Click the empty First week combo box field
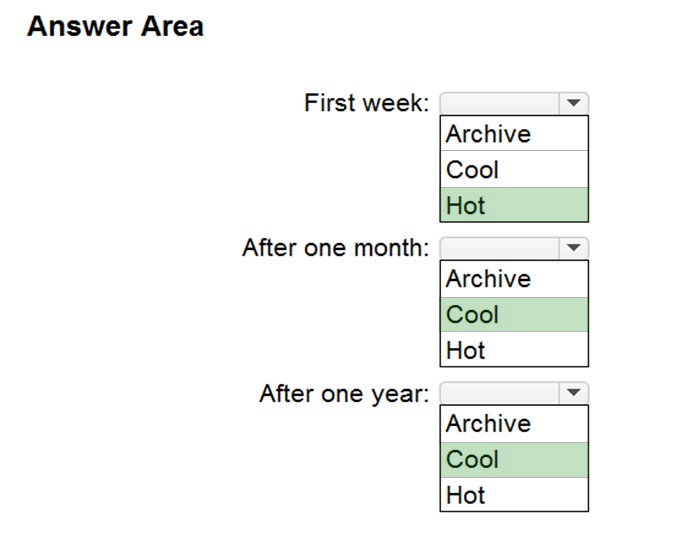Image resolution: width=676 pixels, height=548 pixels. pos(500,103)
